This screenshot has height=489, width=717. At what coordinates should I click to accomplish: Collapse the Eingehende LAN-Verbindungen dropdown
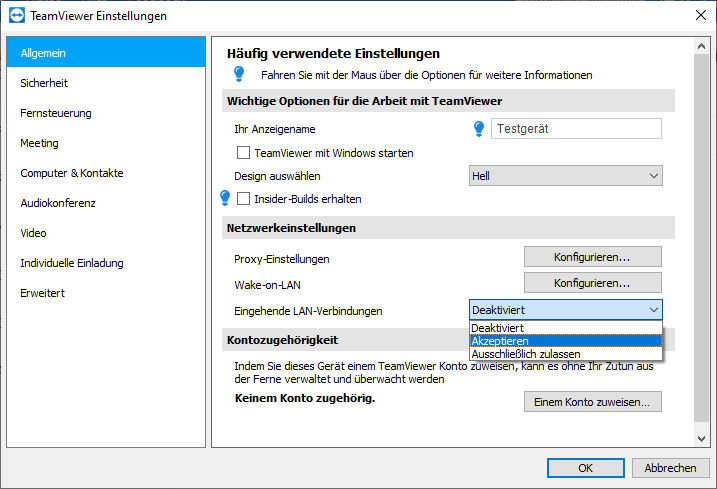tap(566, 310)
